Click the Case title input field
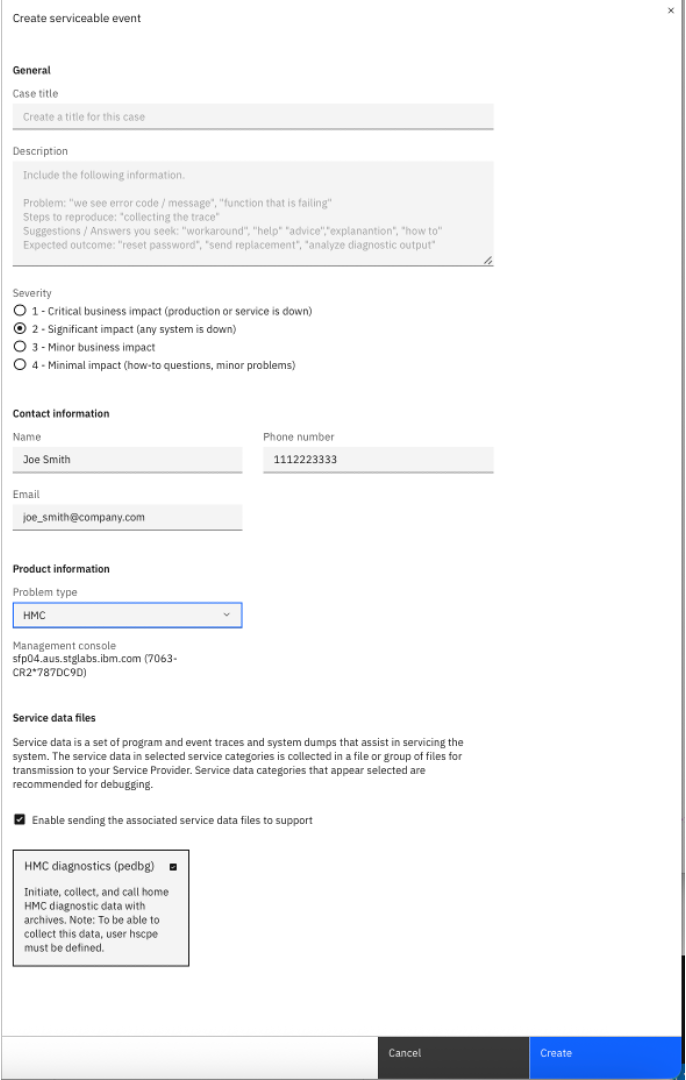The image size is (686, 1080). [x=252, y=117]
